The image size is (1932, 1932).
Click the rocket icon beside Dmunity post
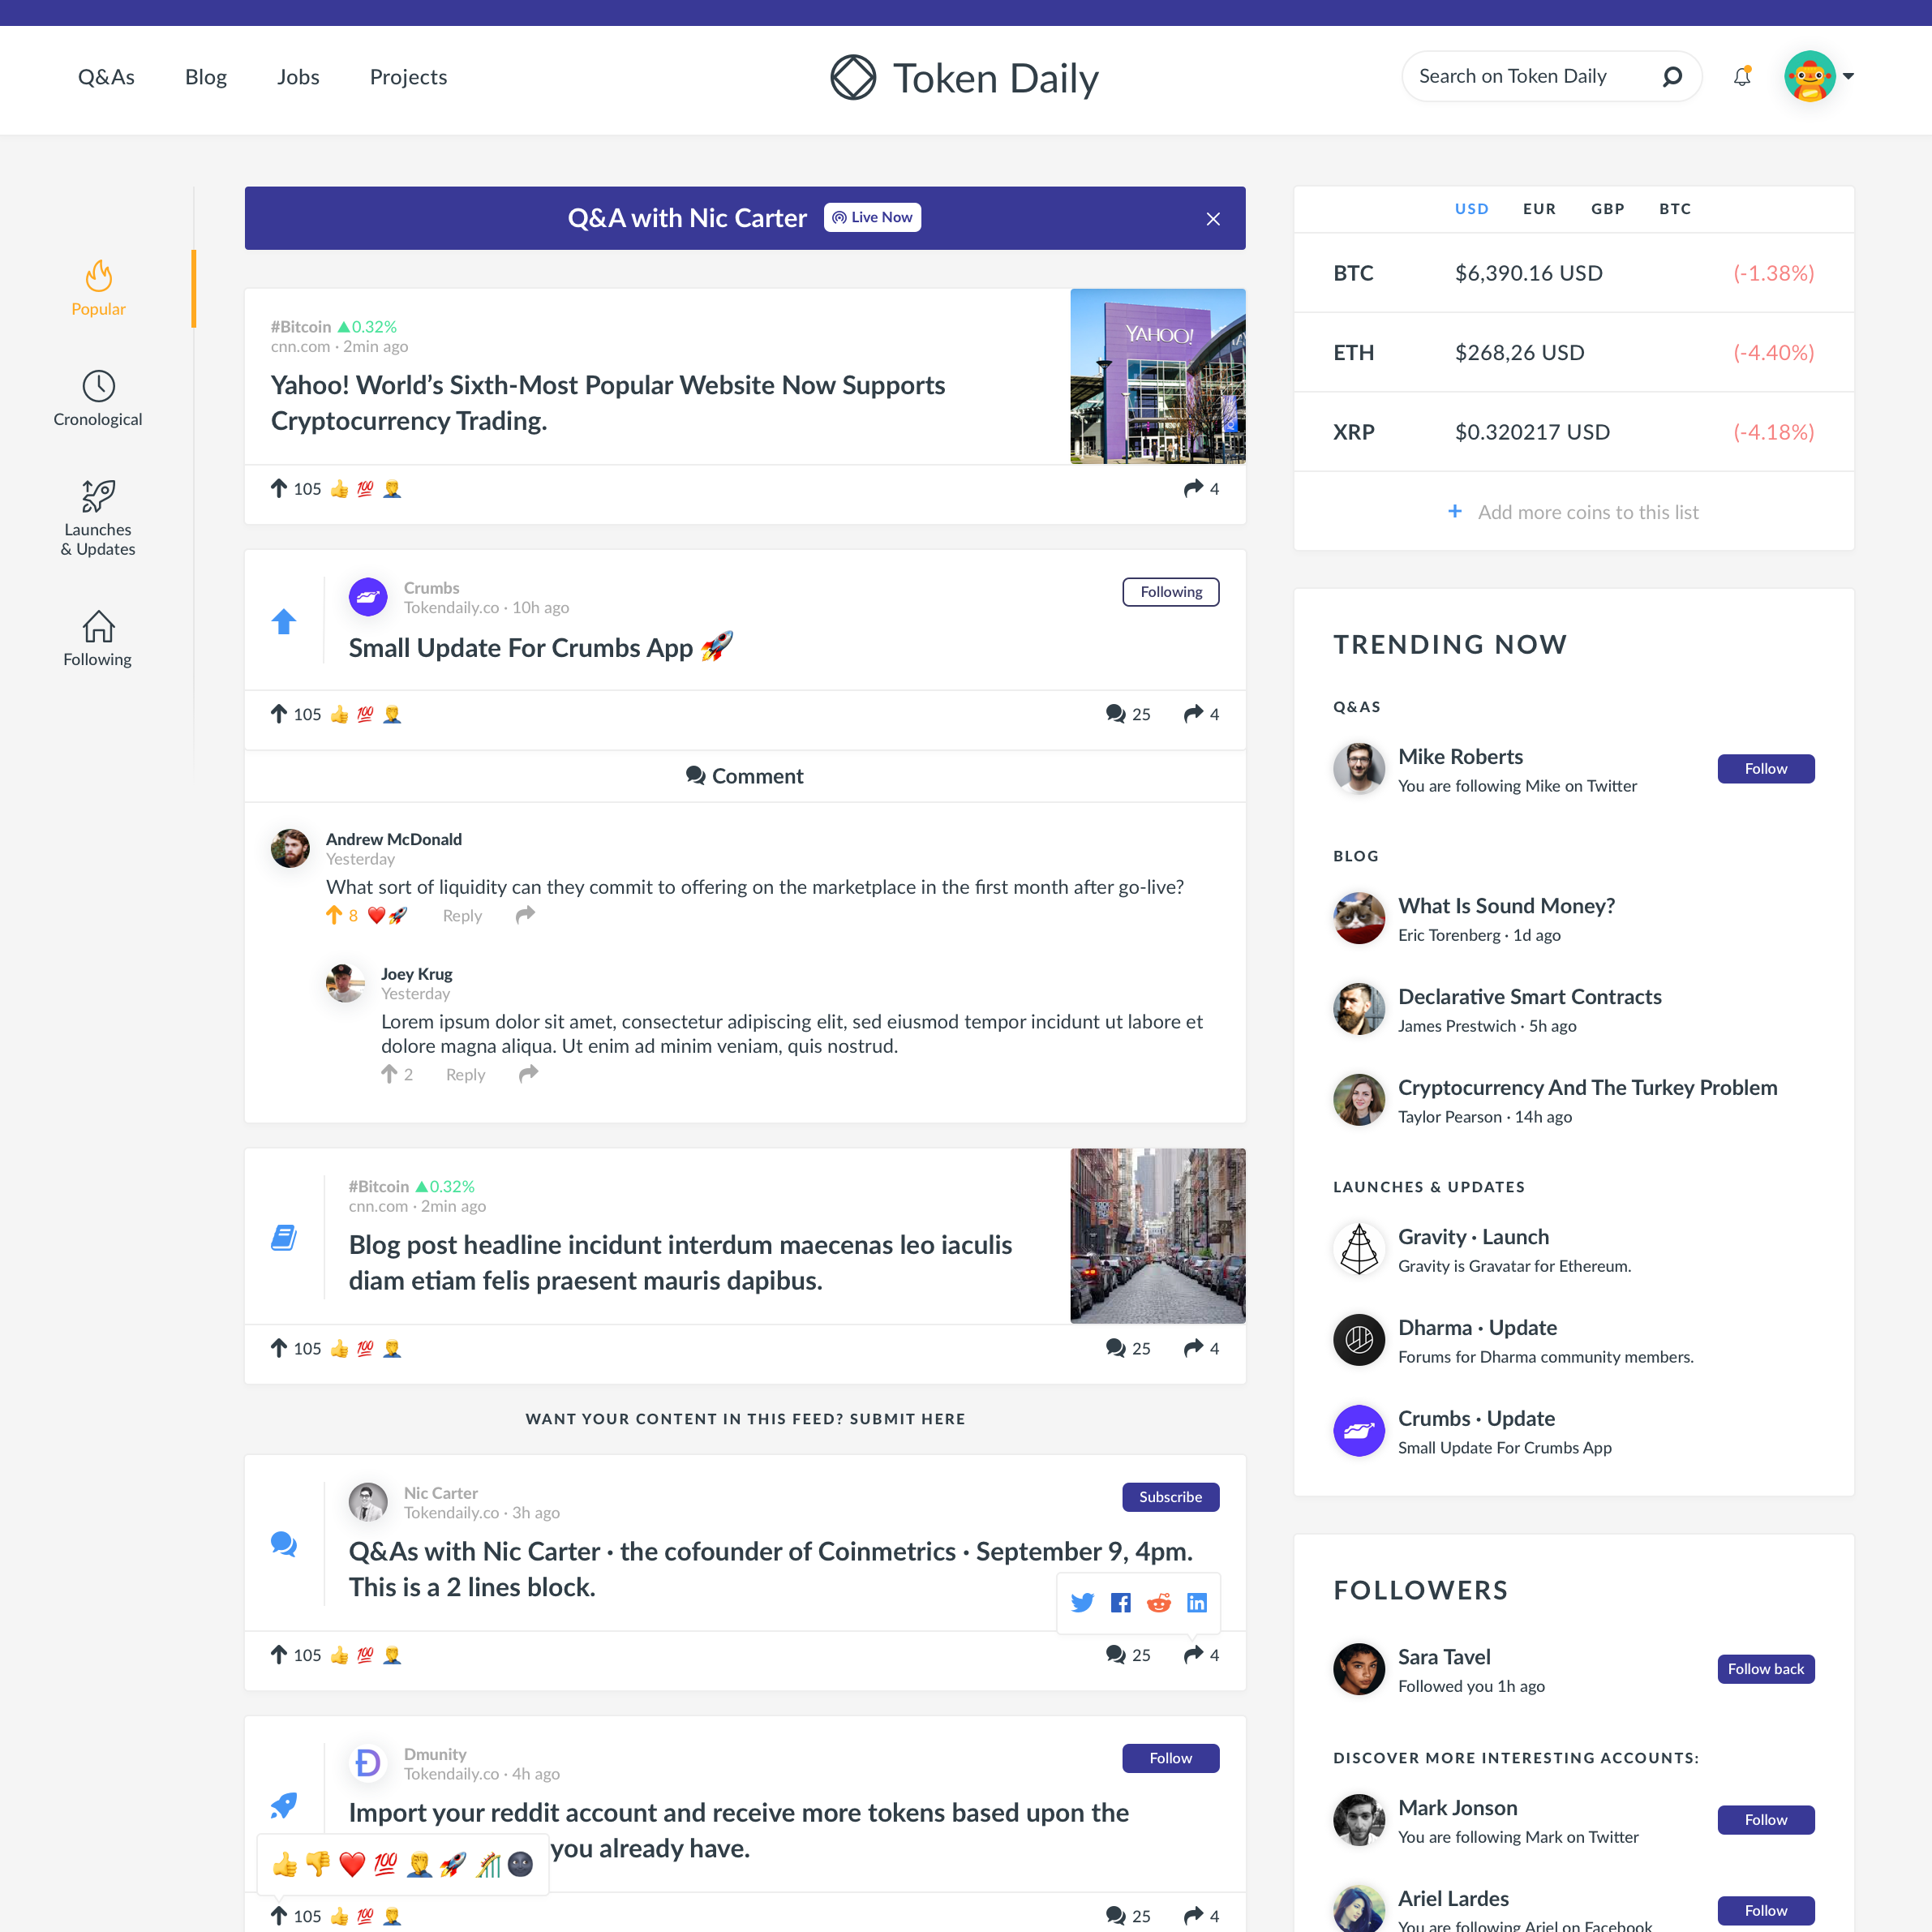coord(284,1805)
